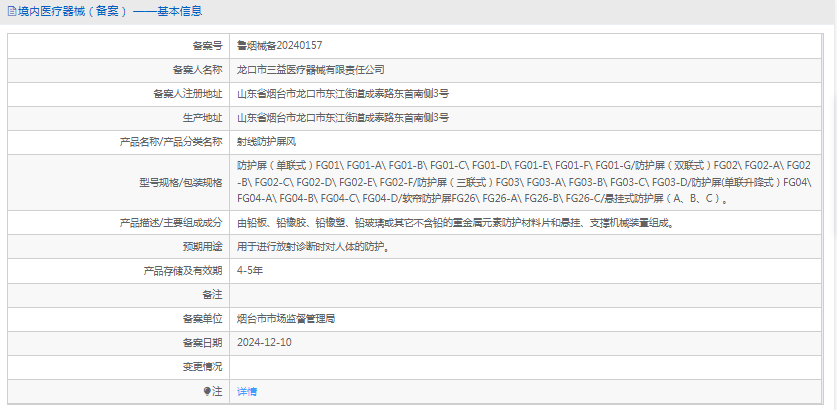Click the 预期用途 label
The width and height of the screenshot is (837, 410).
[202, 247]
